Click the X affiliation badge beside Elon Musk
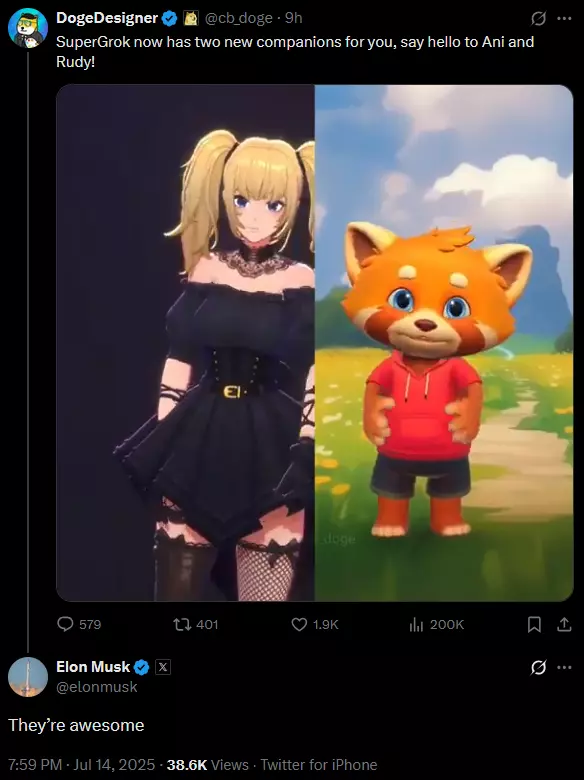Screen dimensions: 584x780 click(163, 667)
